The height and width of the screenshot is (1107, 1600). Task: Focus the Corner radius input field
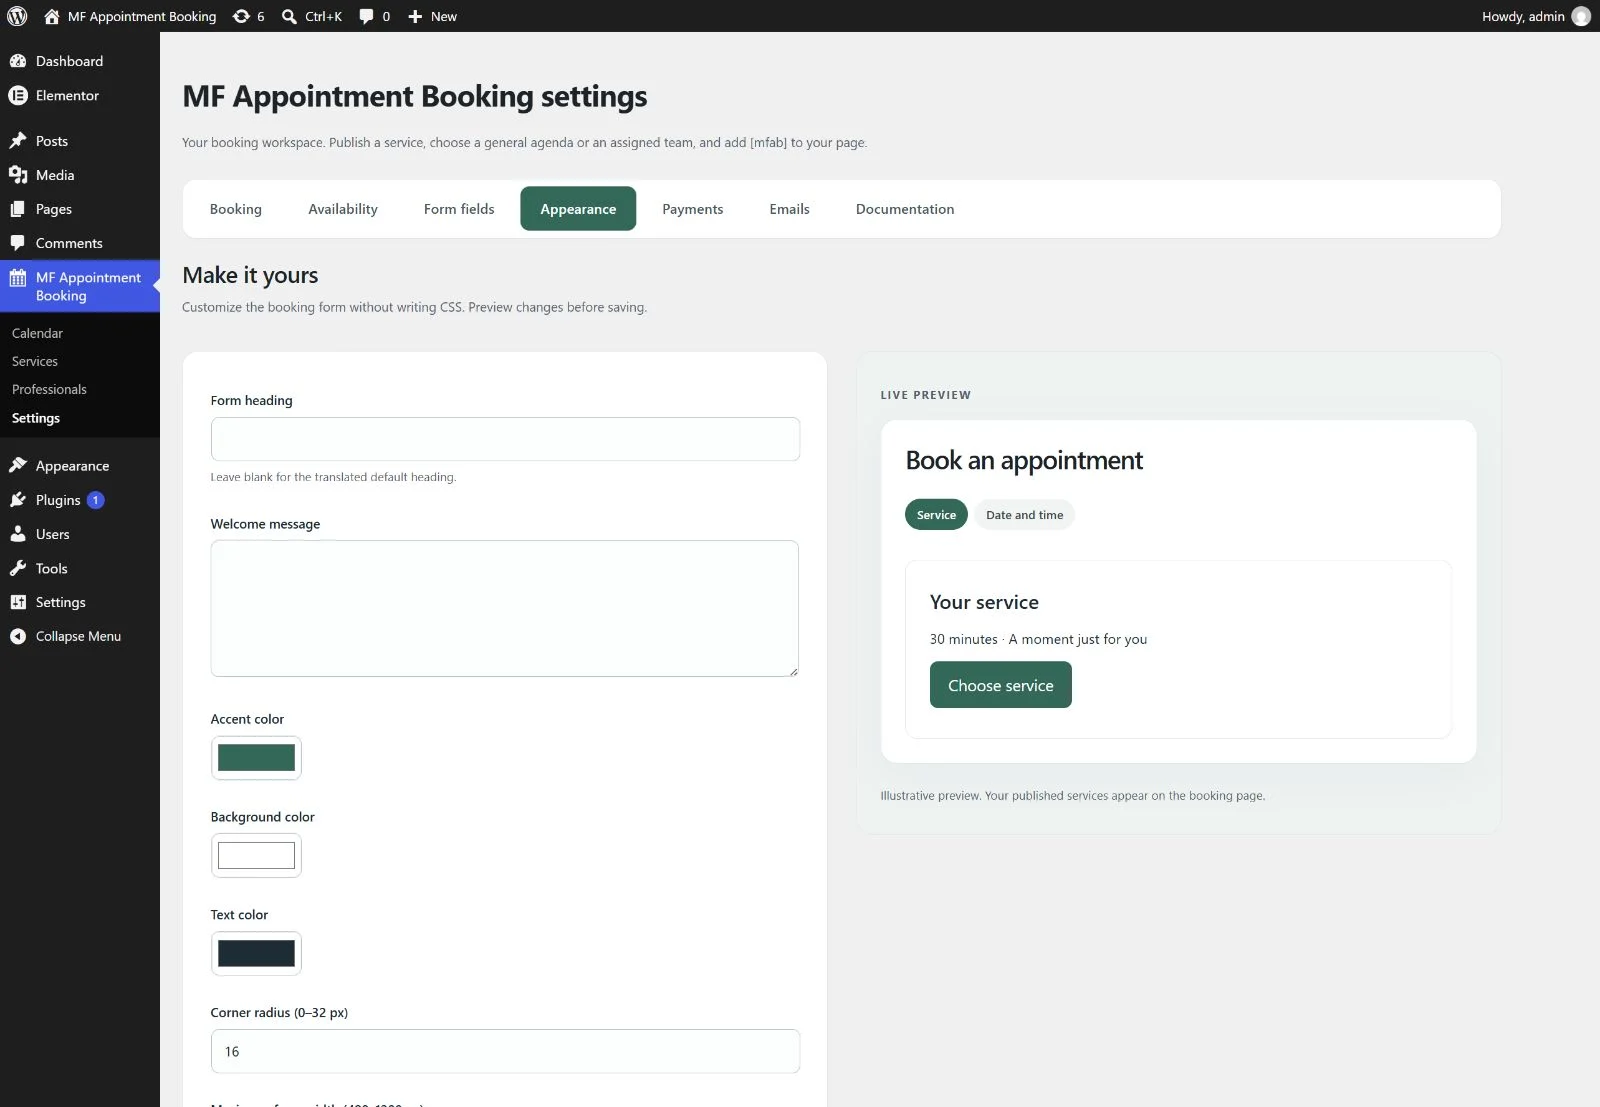click(505, 1051)
